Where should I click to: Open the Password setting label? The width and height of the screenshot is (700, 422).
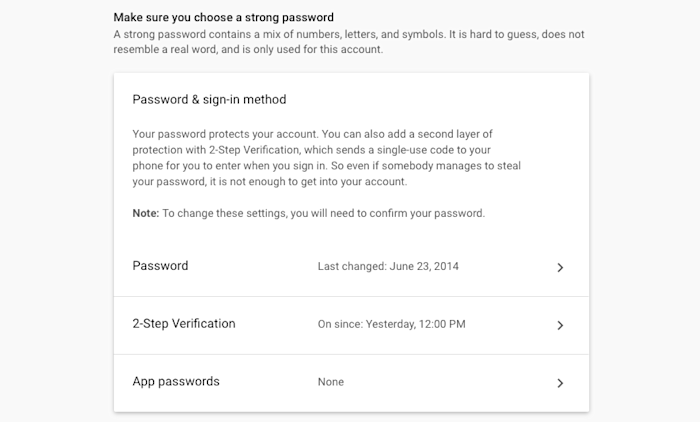160,266
